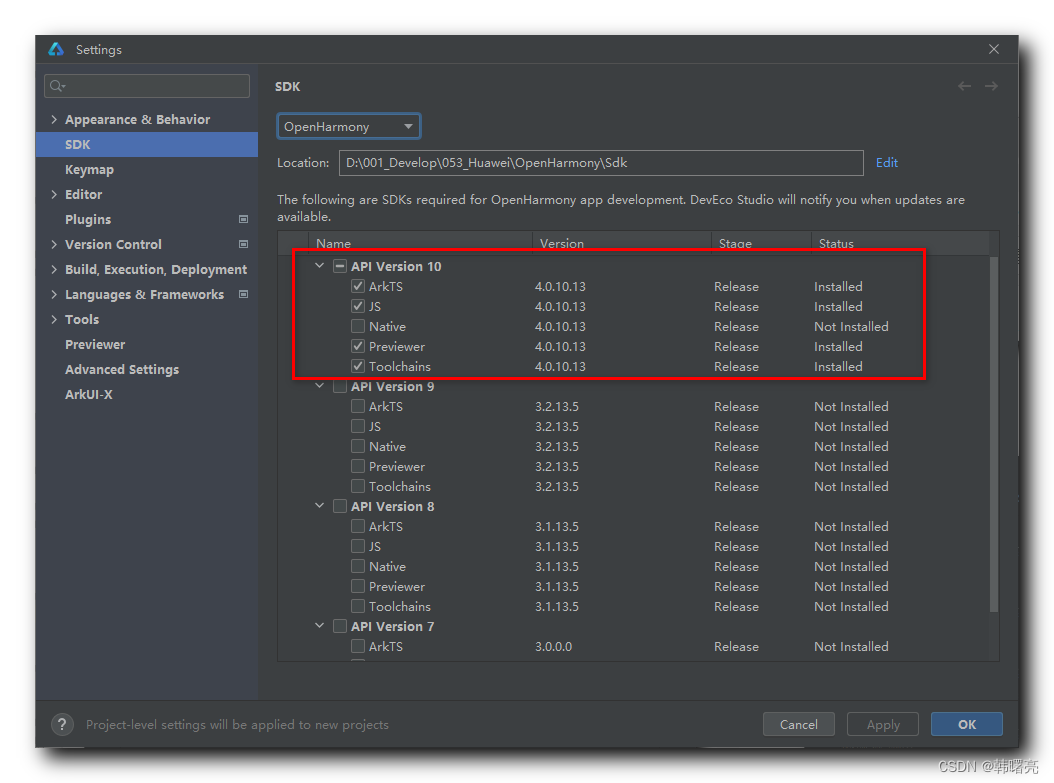Collapse the API Version 10 tree node
1054x783 pixels.
(x=320, y=266)
